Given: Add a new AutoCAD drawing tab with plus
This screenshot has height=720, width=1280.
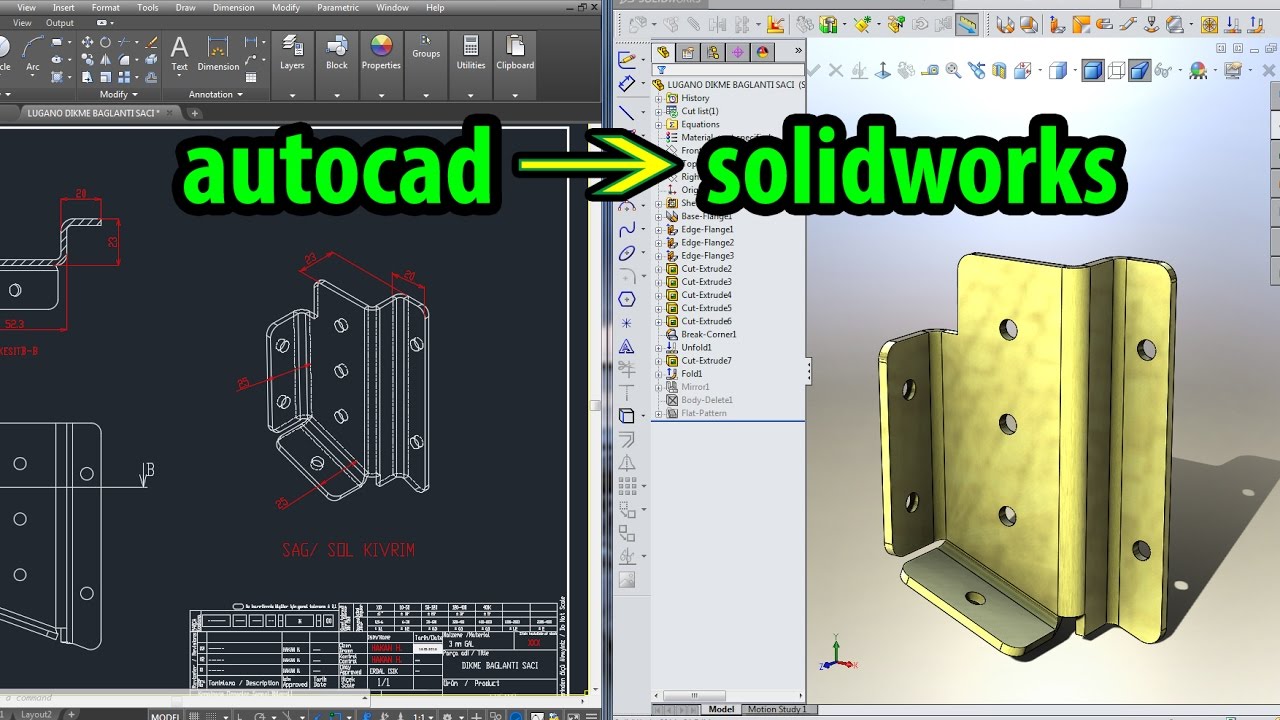Looking at the screenshot, I should coord(195,113).
